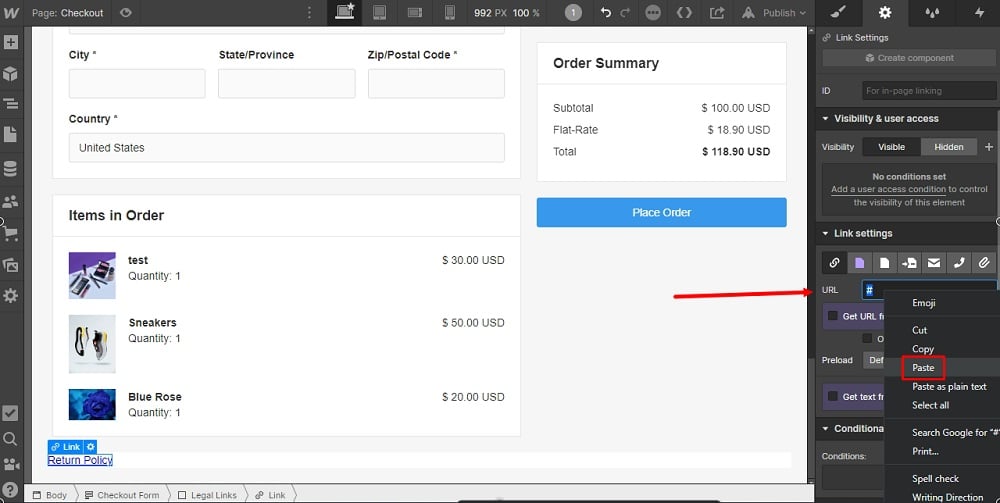Choose the purple Page link type
Viewport: 1000px width, 503px height.
point(860,263)
